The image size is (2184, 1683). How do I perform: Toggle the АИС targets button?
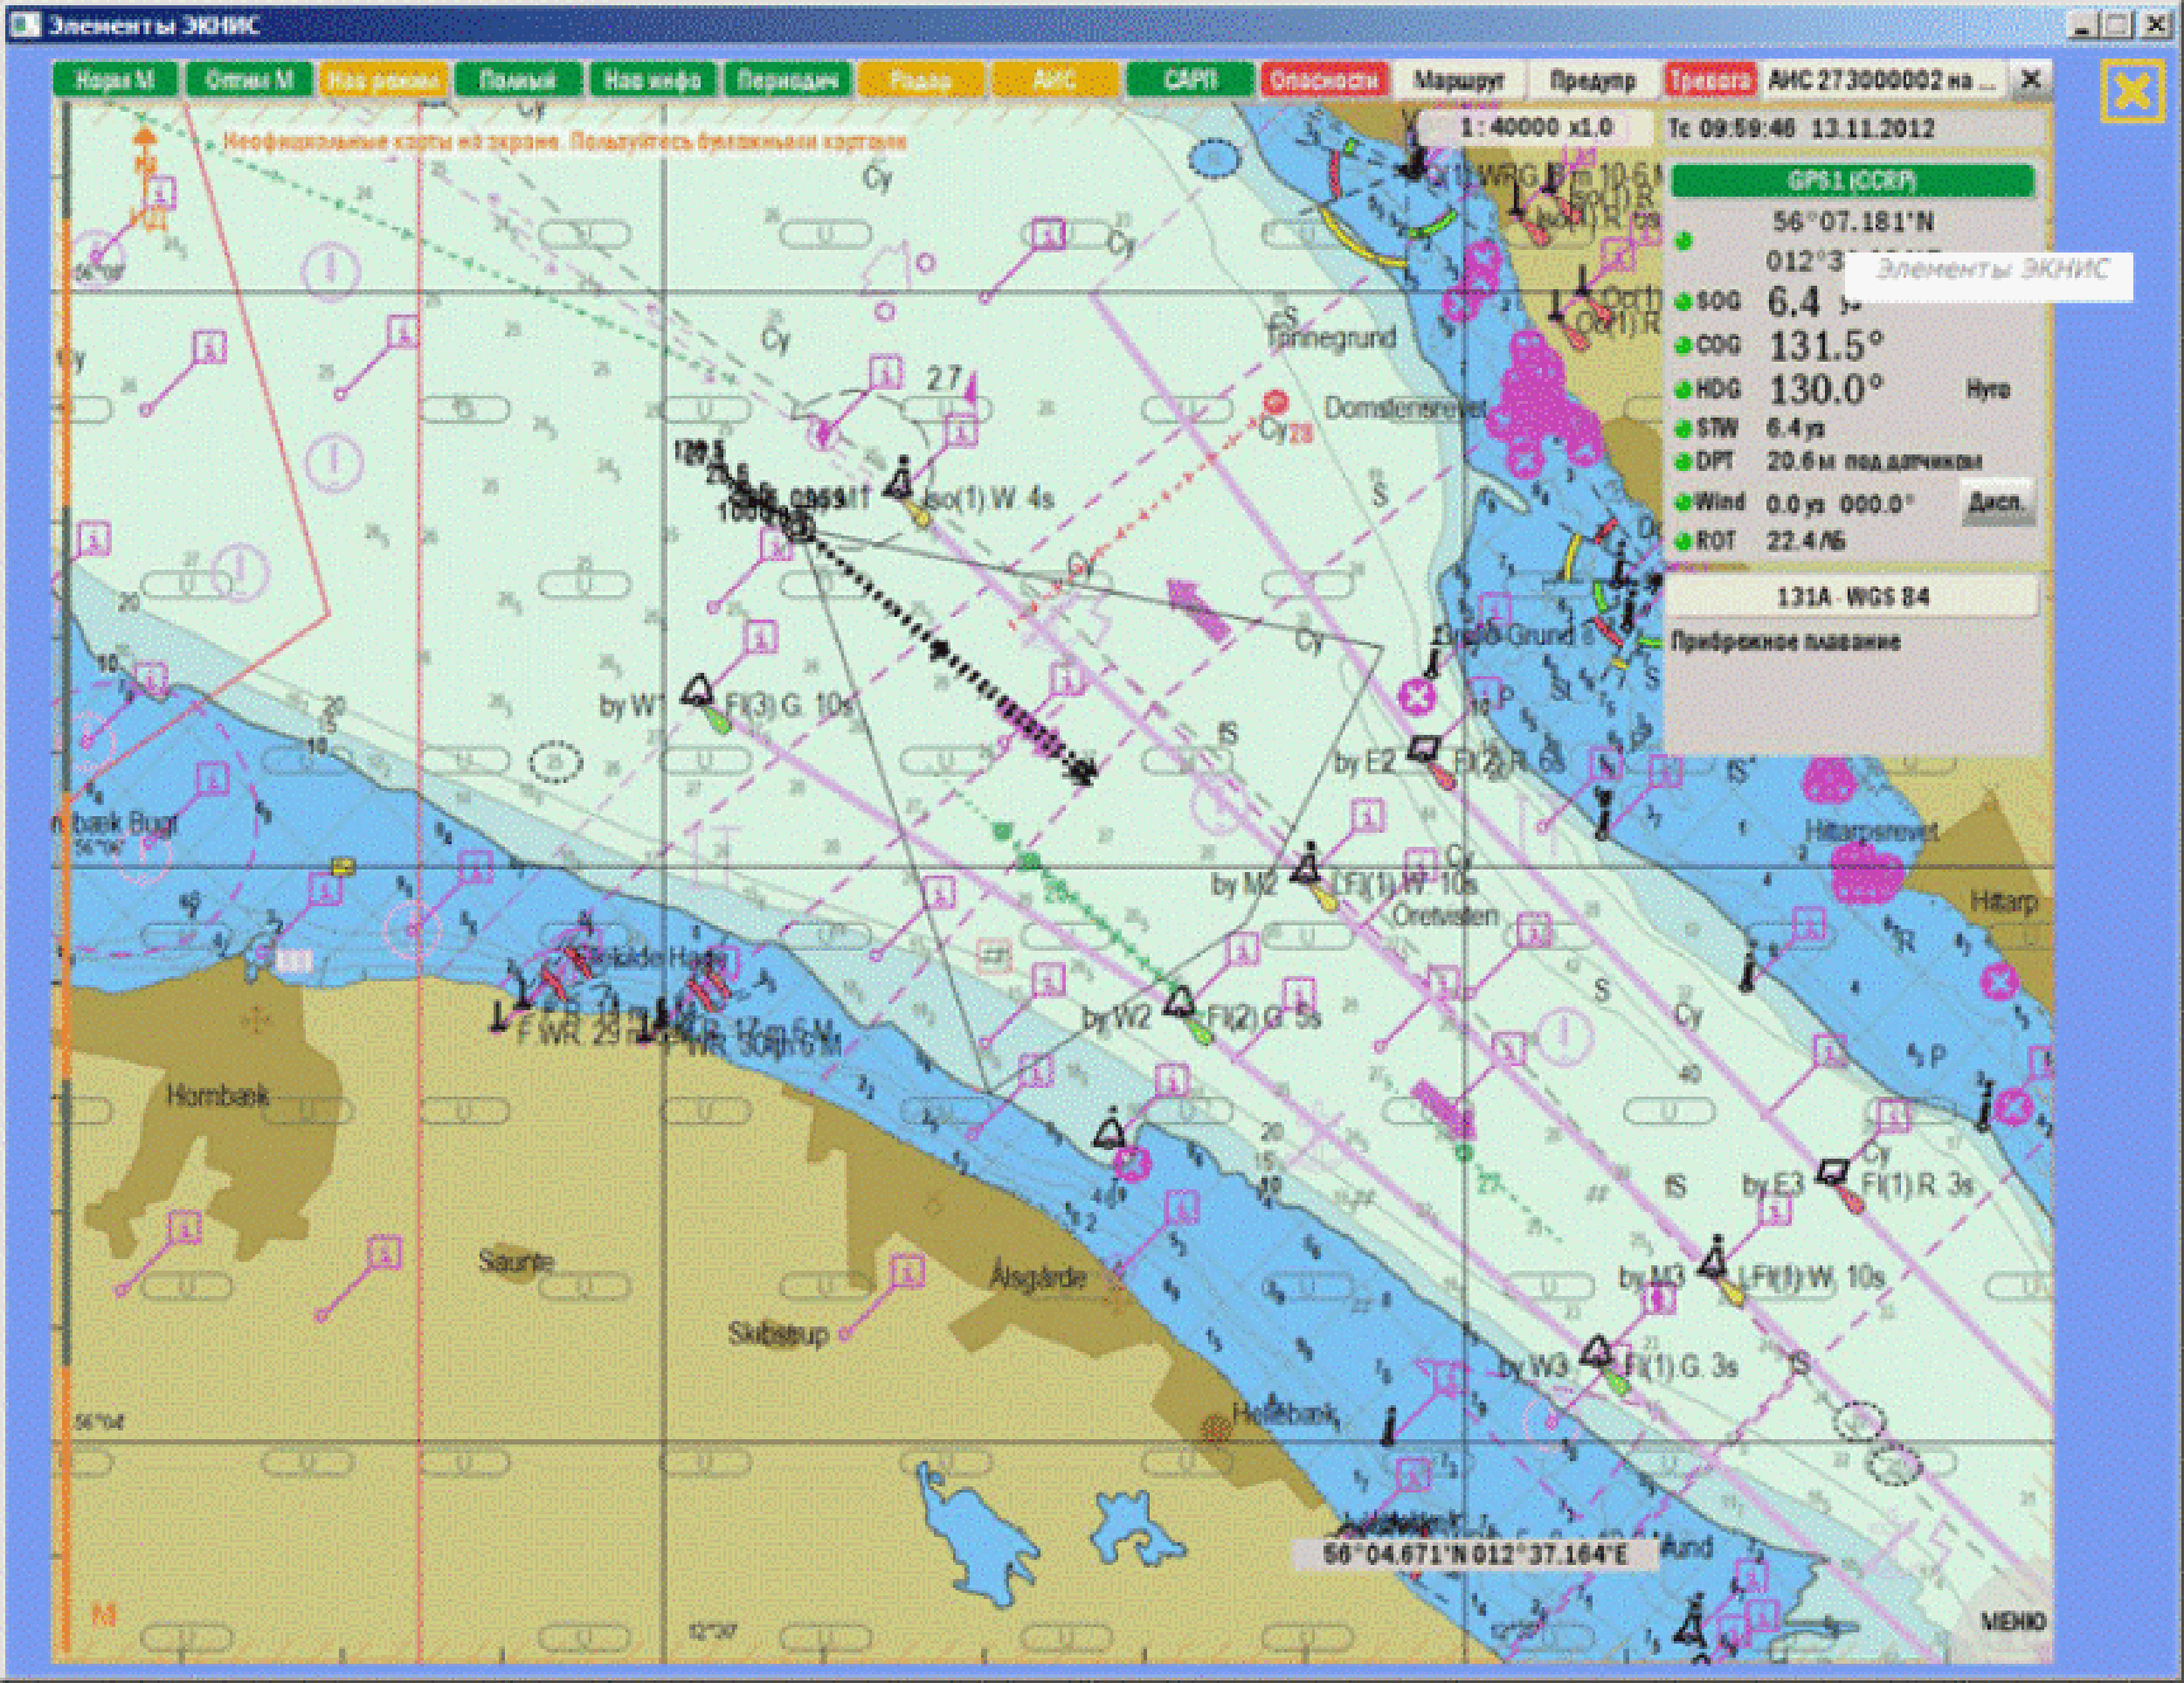click(1055, 80)
